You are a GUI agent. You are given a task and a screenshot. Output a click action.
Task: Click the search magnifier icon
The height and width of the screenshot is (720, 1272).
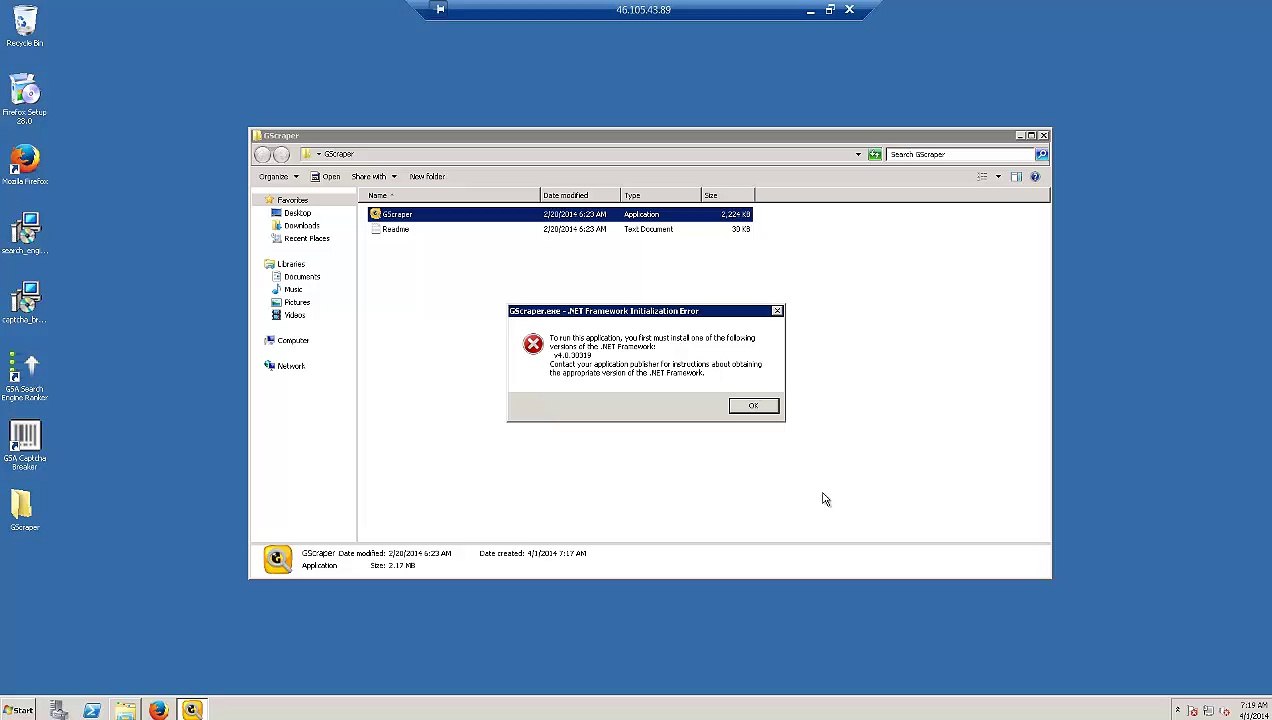1041,154
